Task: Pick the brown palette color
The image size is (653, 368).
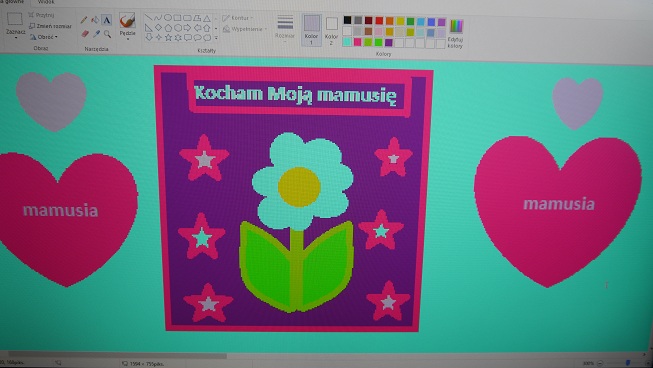Action: tap(368, 31)
